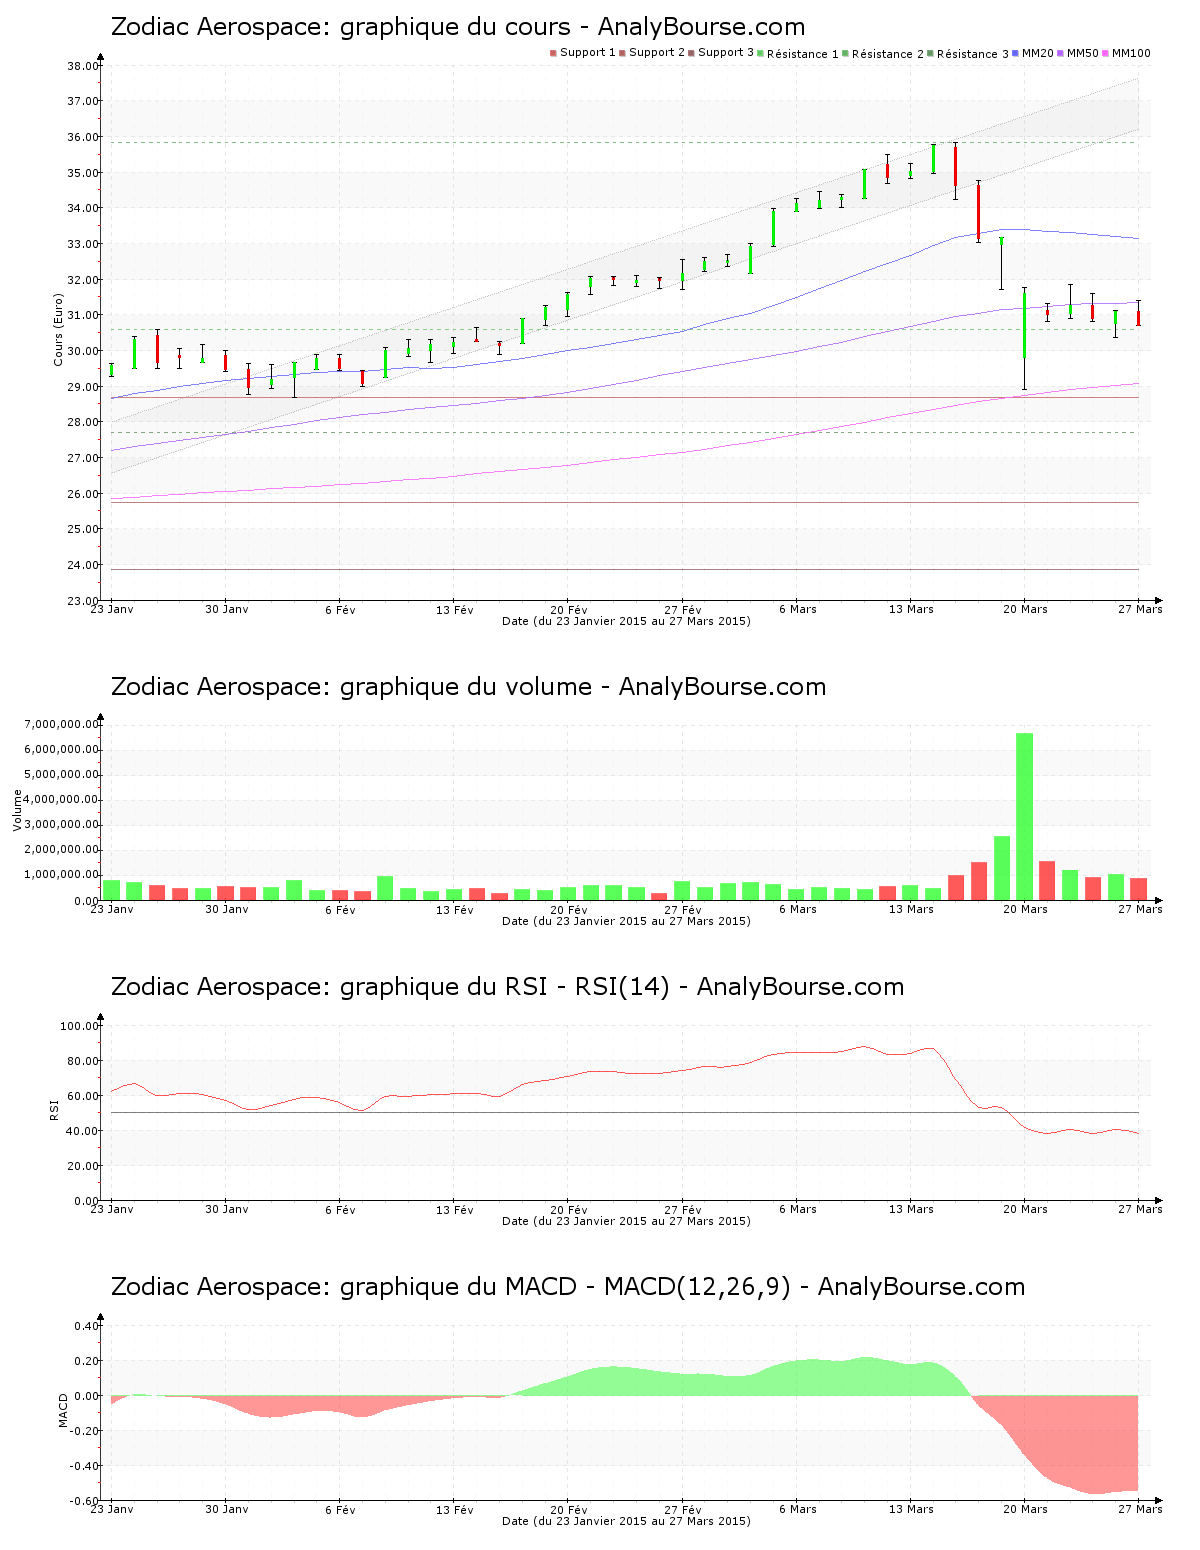Click "13 Mars" date on RSI chart axis
Viewport: 1200px width, 1550px height.
pos(911,1210)
